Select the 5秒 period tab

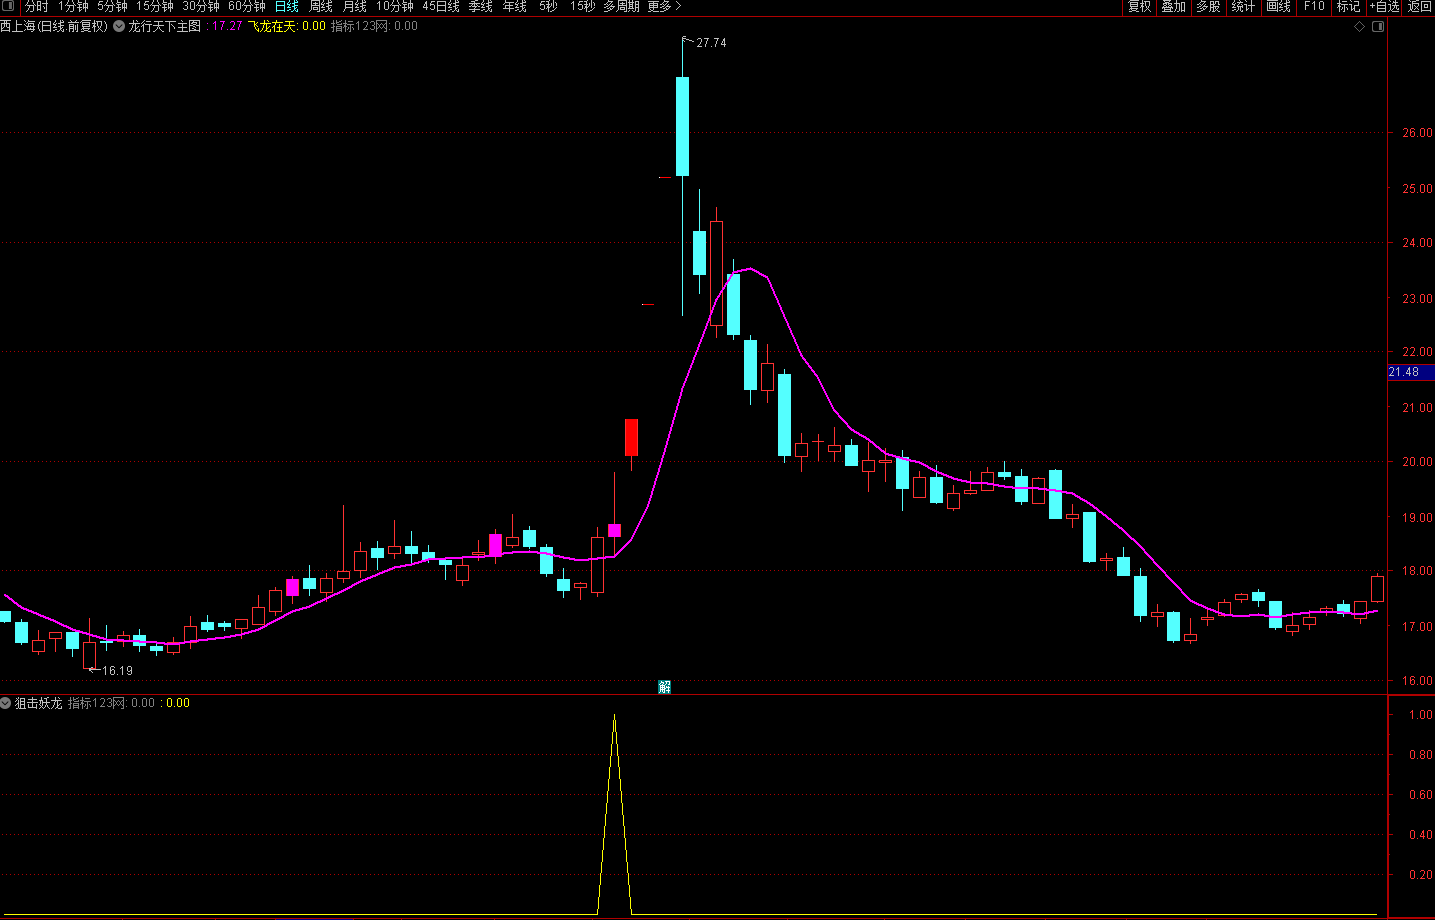548,7
